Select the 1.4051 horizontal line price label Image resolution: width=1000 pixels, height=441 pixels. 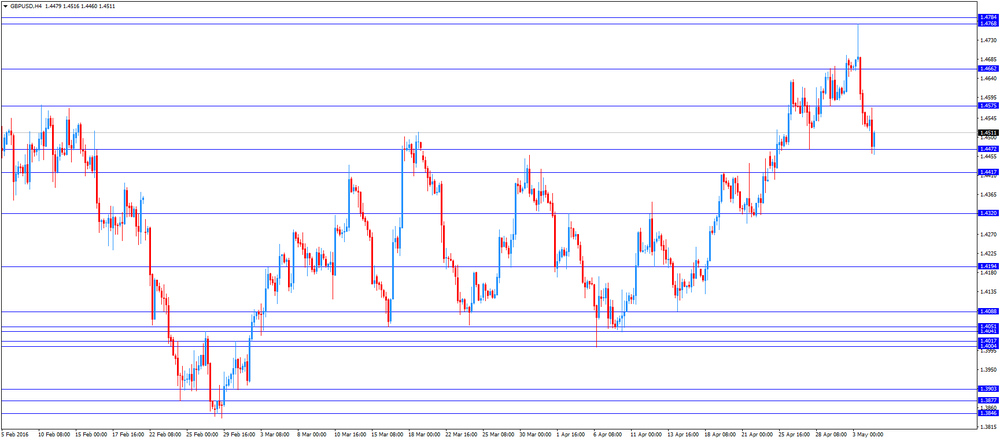pyautogui.click(x=988, y=326)
